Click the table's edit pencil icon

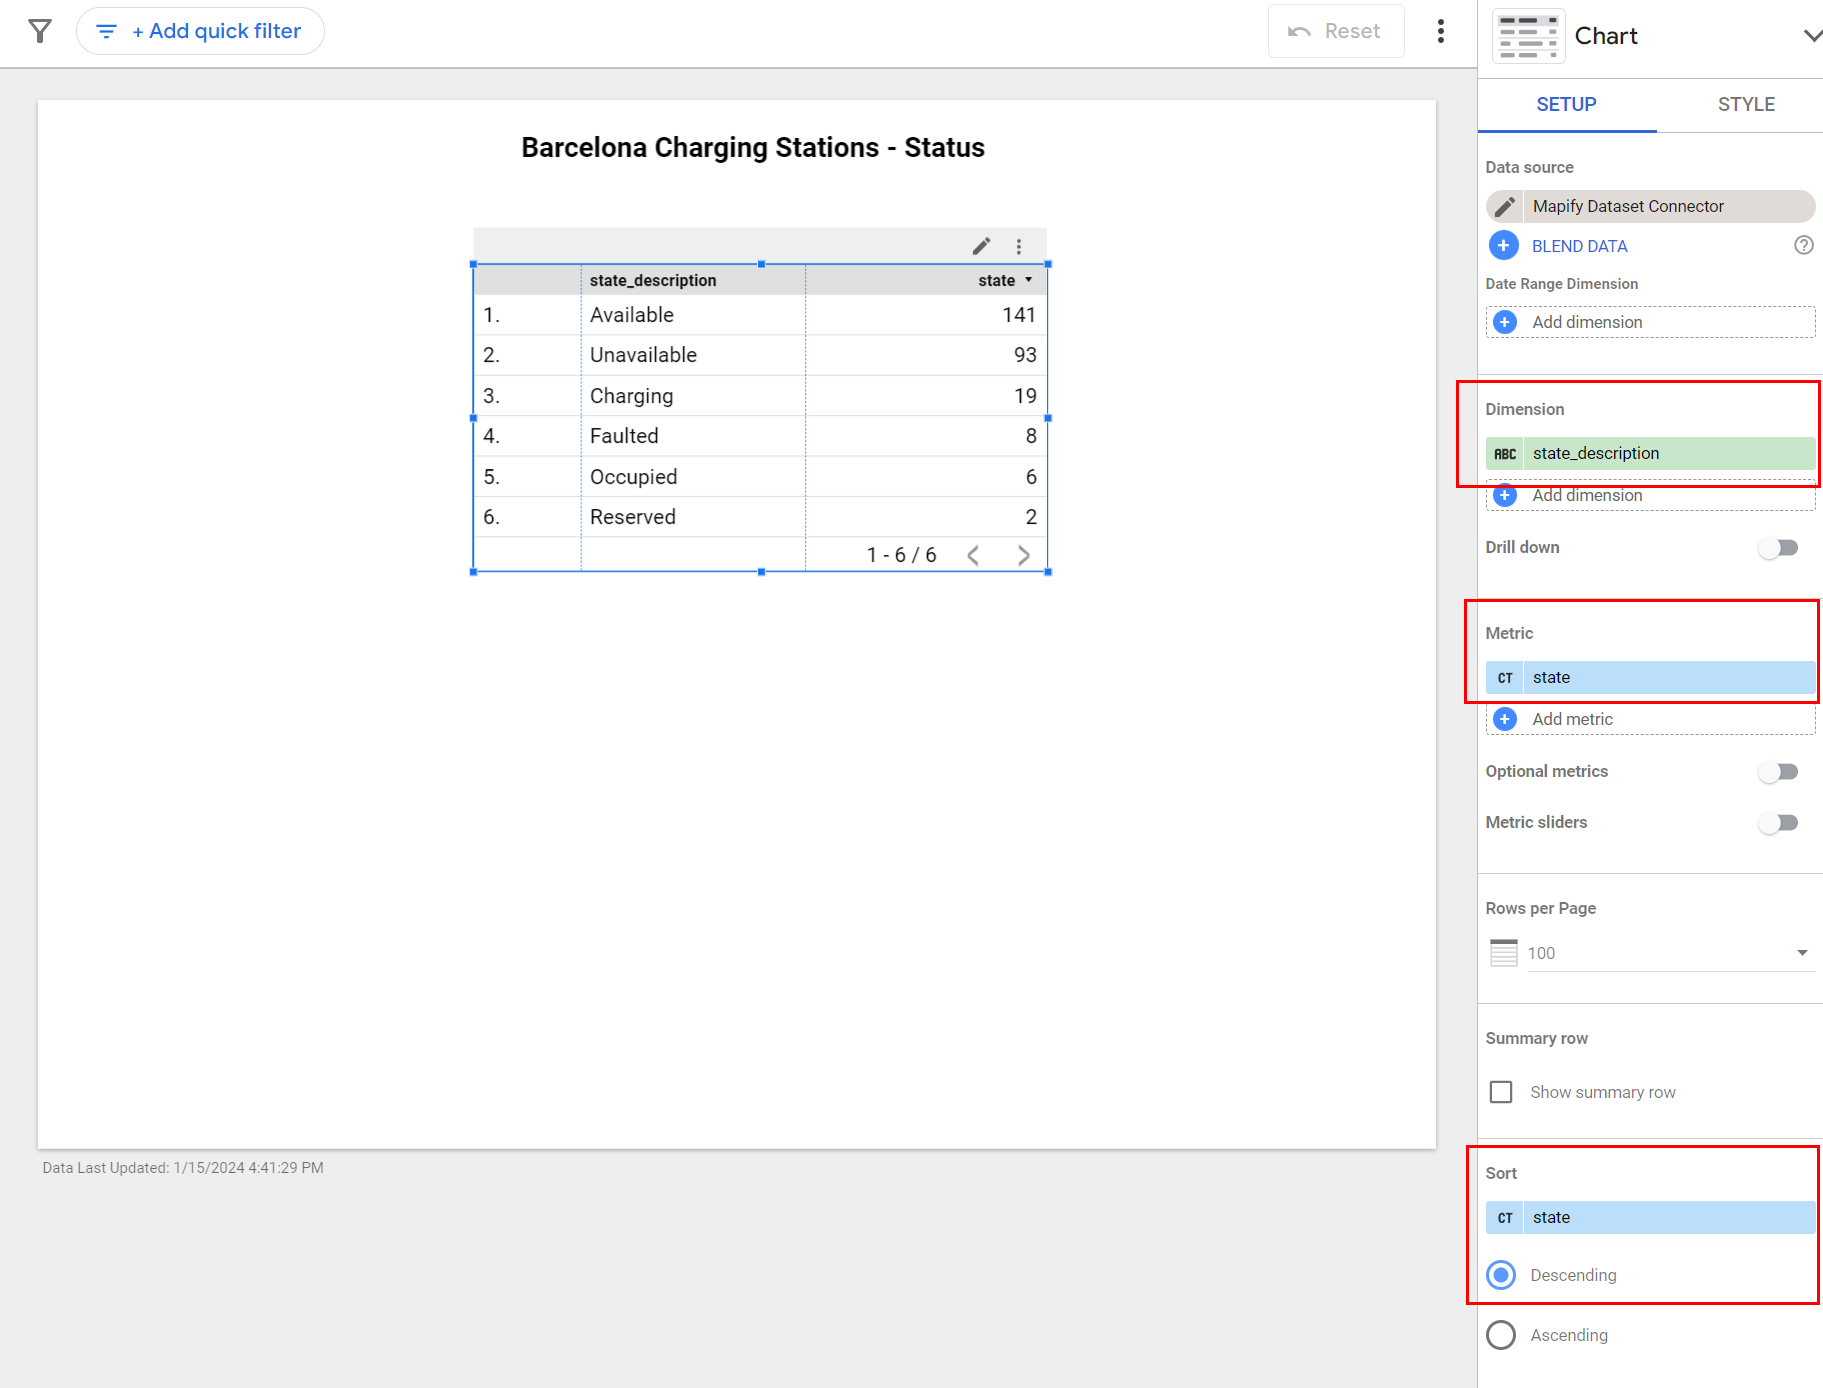point(982,246)
